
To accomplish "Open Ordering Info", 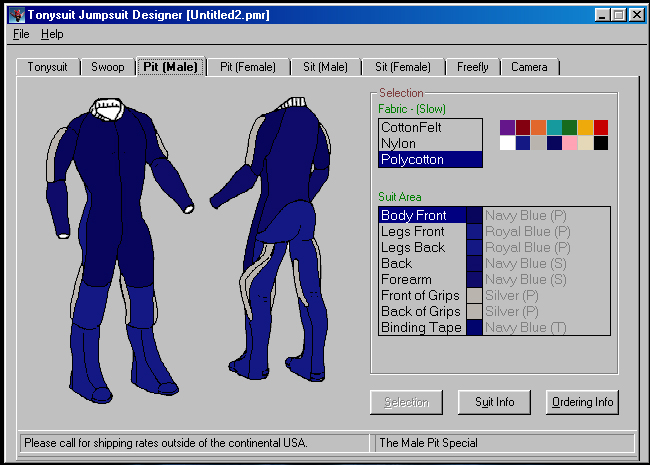I will (583, 402).
